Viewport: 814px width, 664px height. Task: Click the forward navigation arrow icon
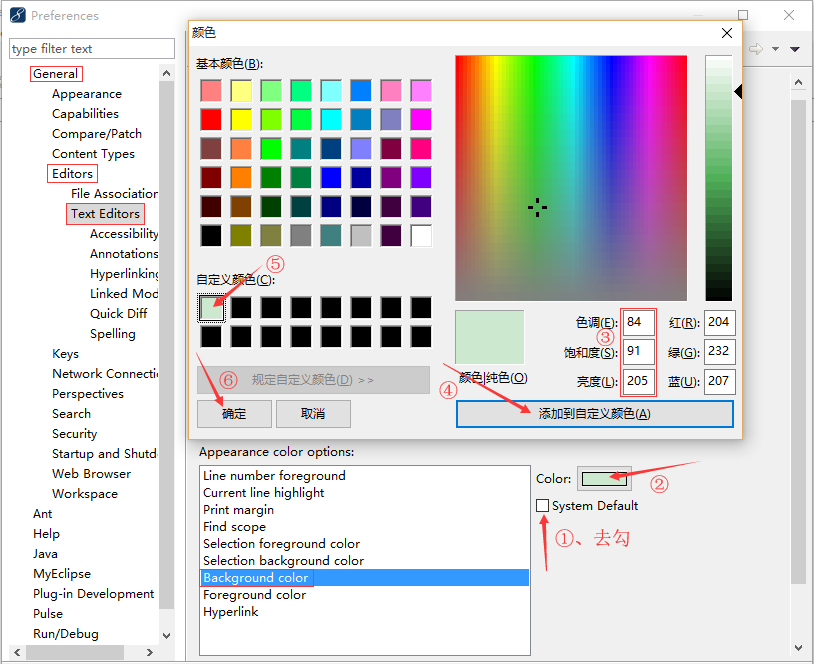coord(756,49)
